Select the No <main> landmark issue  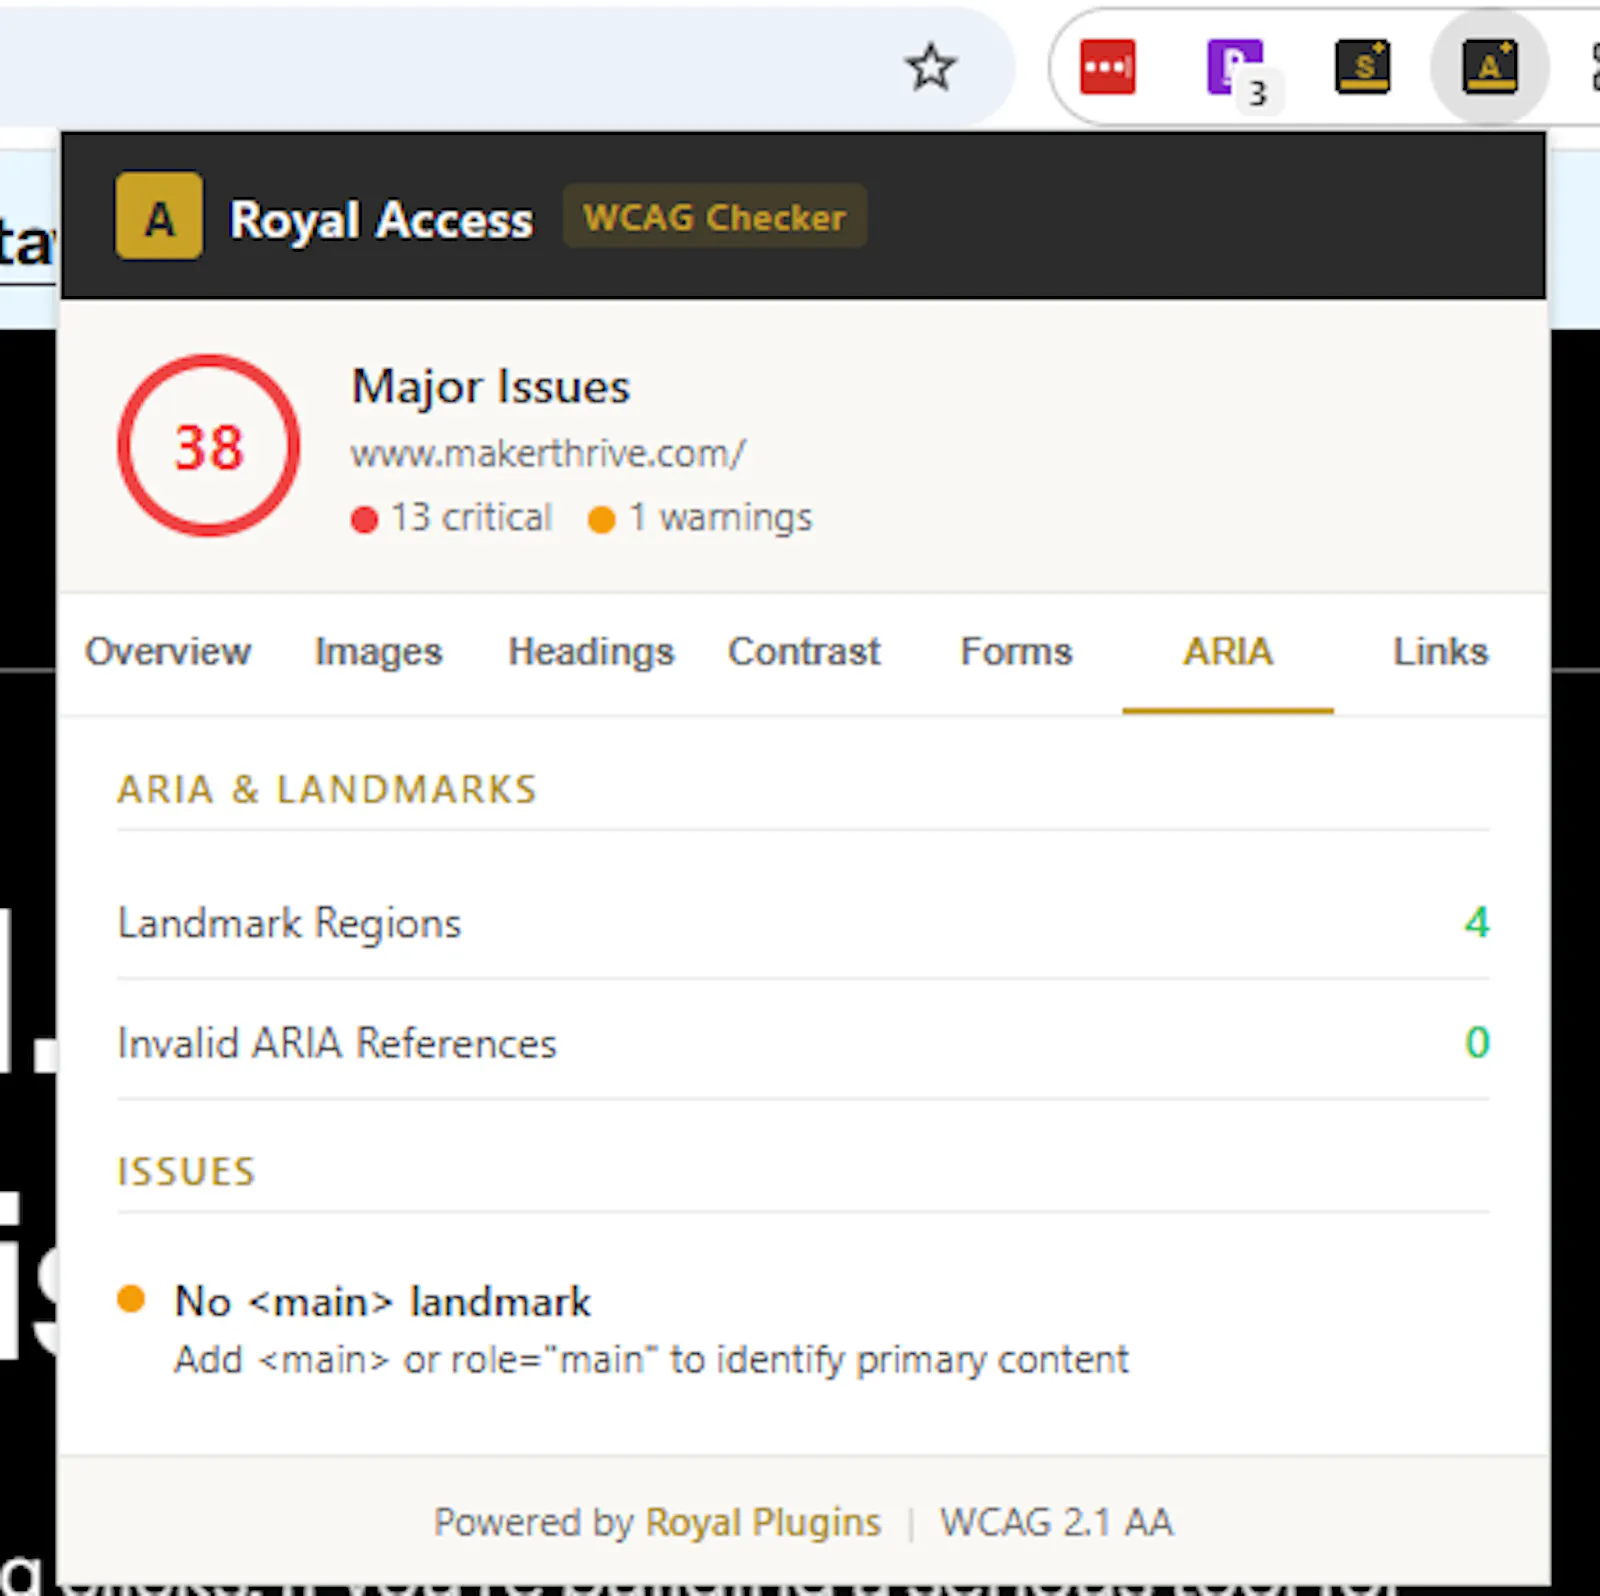click(382, 1302)
